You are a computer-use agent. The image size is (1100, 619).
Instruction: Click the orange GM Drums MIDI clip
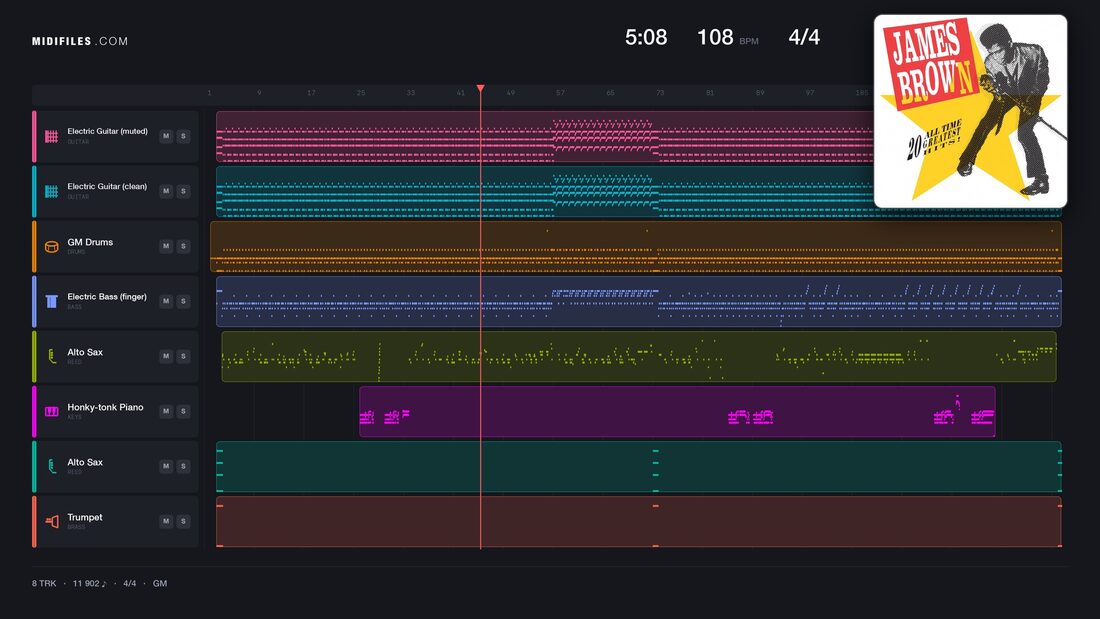pos(636,246)
